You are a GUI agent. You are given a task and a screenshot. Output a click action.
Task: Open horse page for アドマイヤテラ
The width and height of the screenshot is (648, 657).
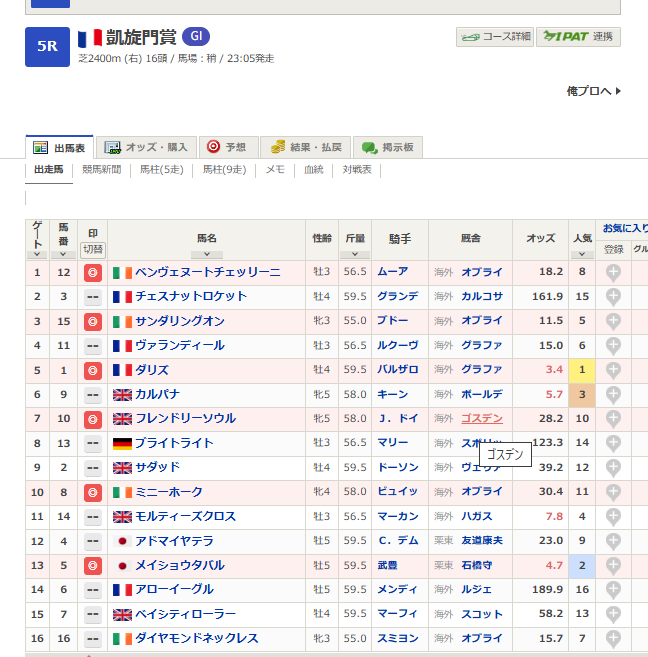coord(174,541)
